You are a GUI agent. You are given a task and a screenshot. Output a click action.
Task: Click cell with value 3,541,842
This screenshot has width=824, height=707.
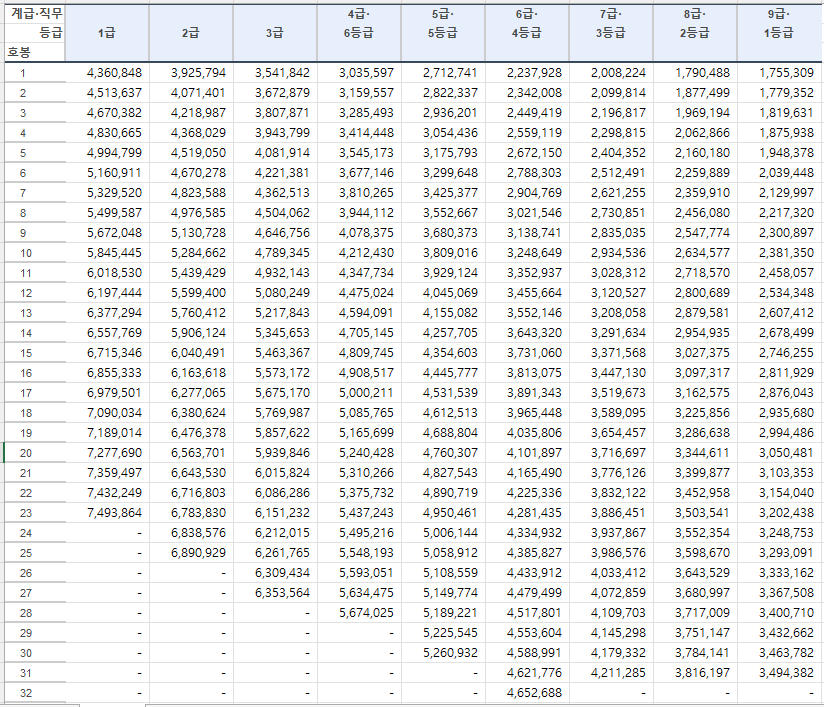(x=275, y=73)
